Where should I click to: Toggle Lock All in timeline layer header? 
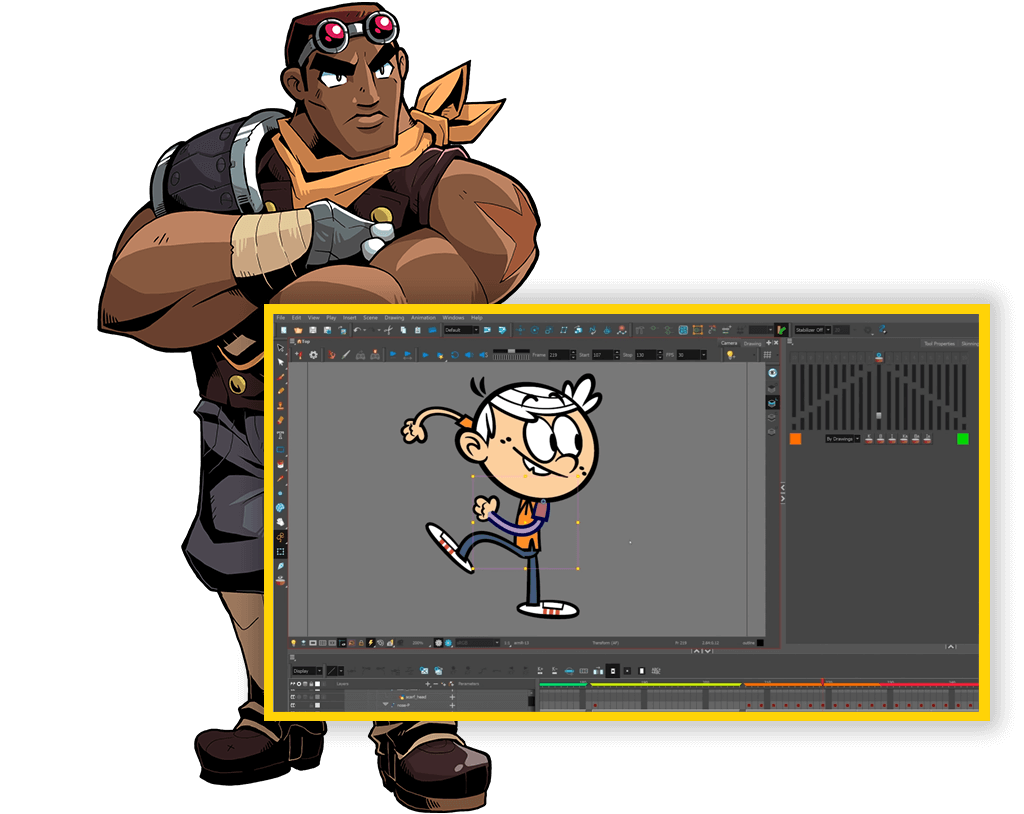[x=312, y=684]
